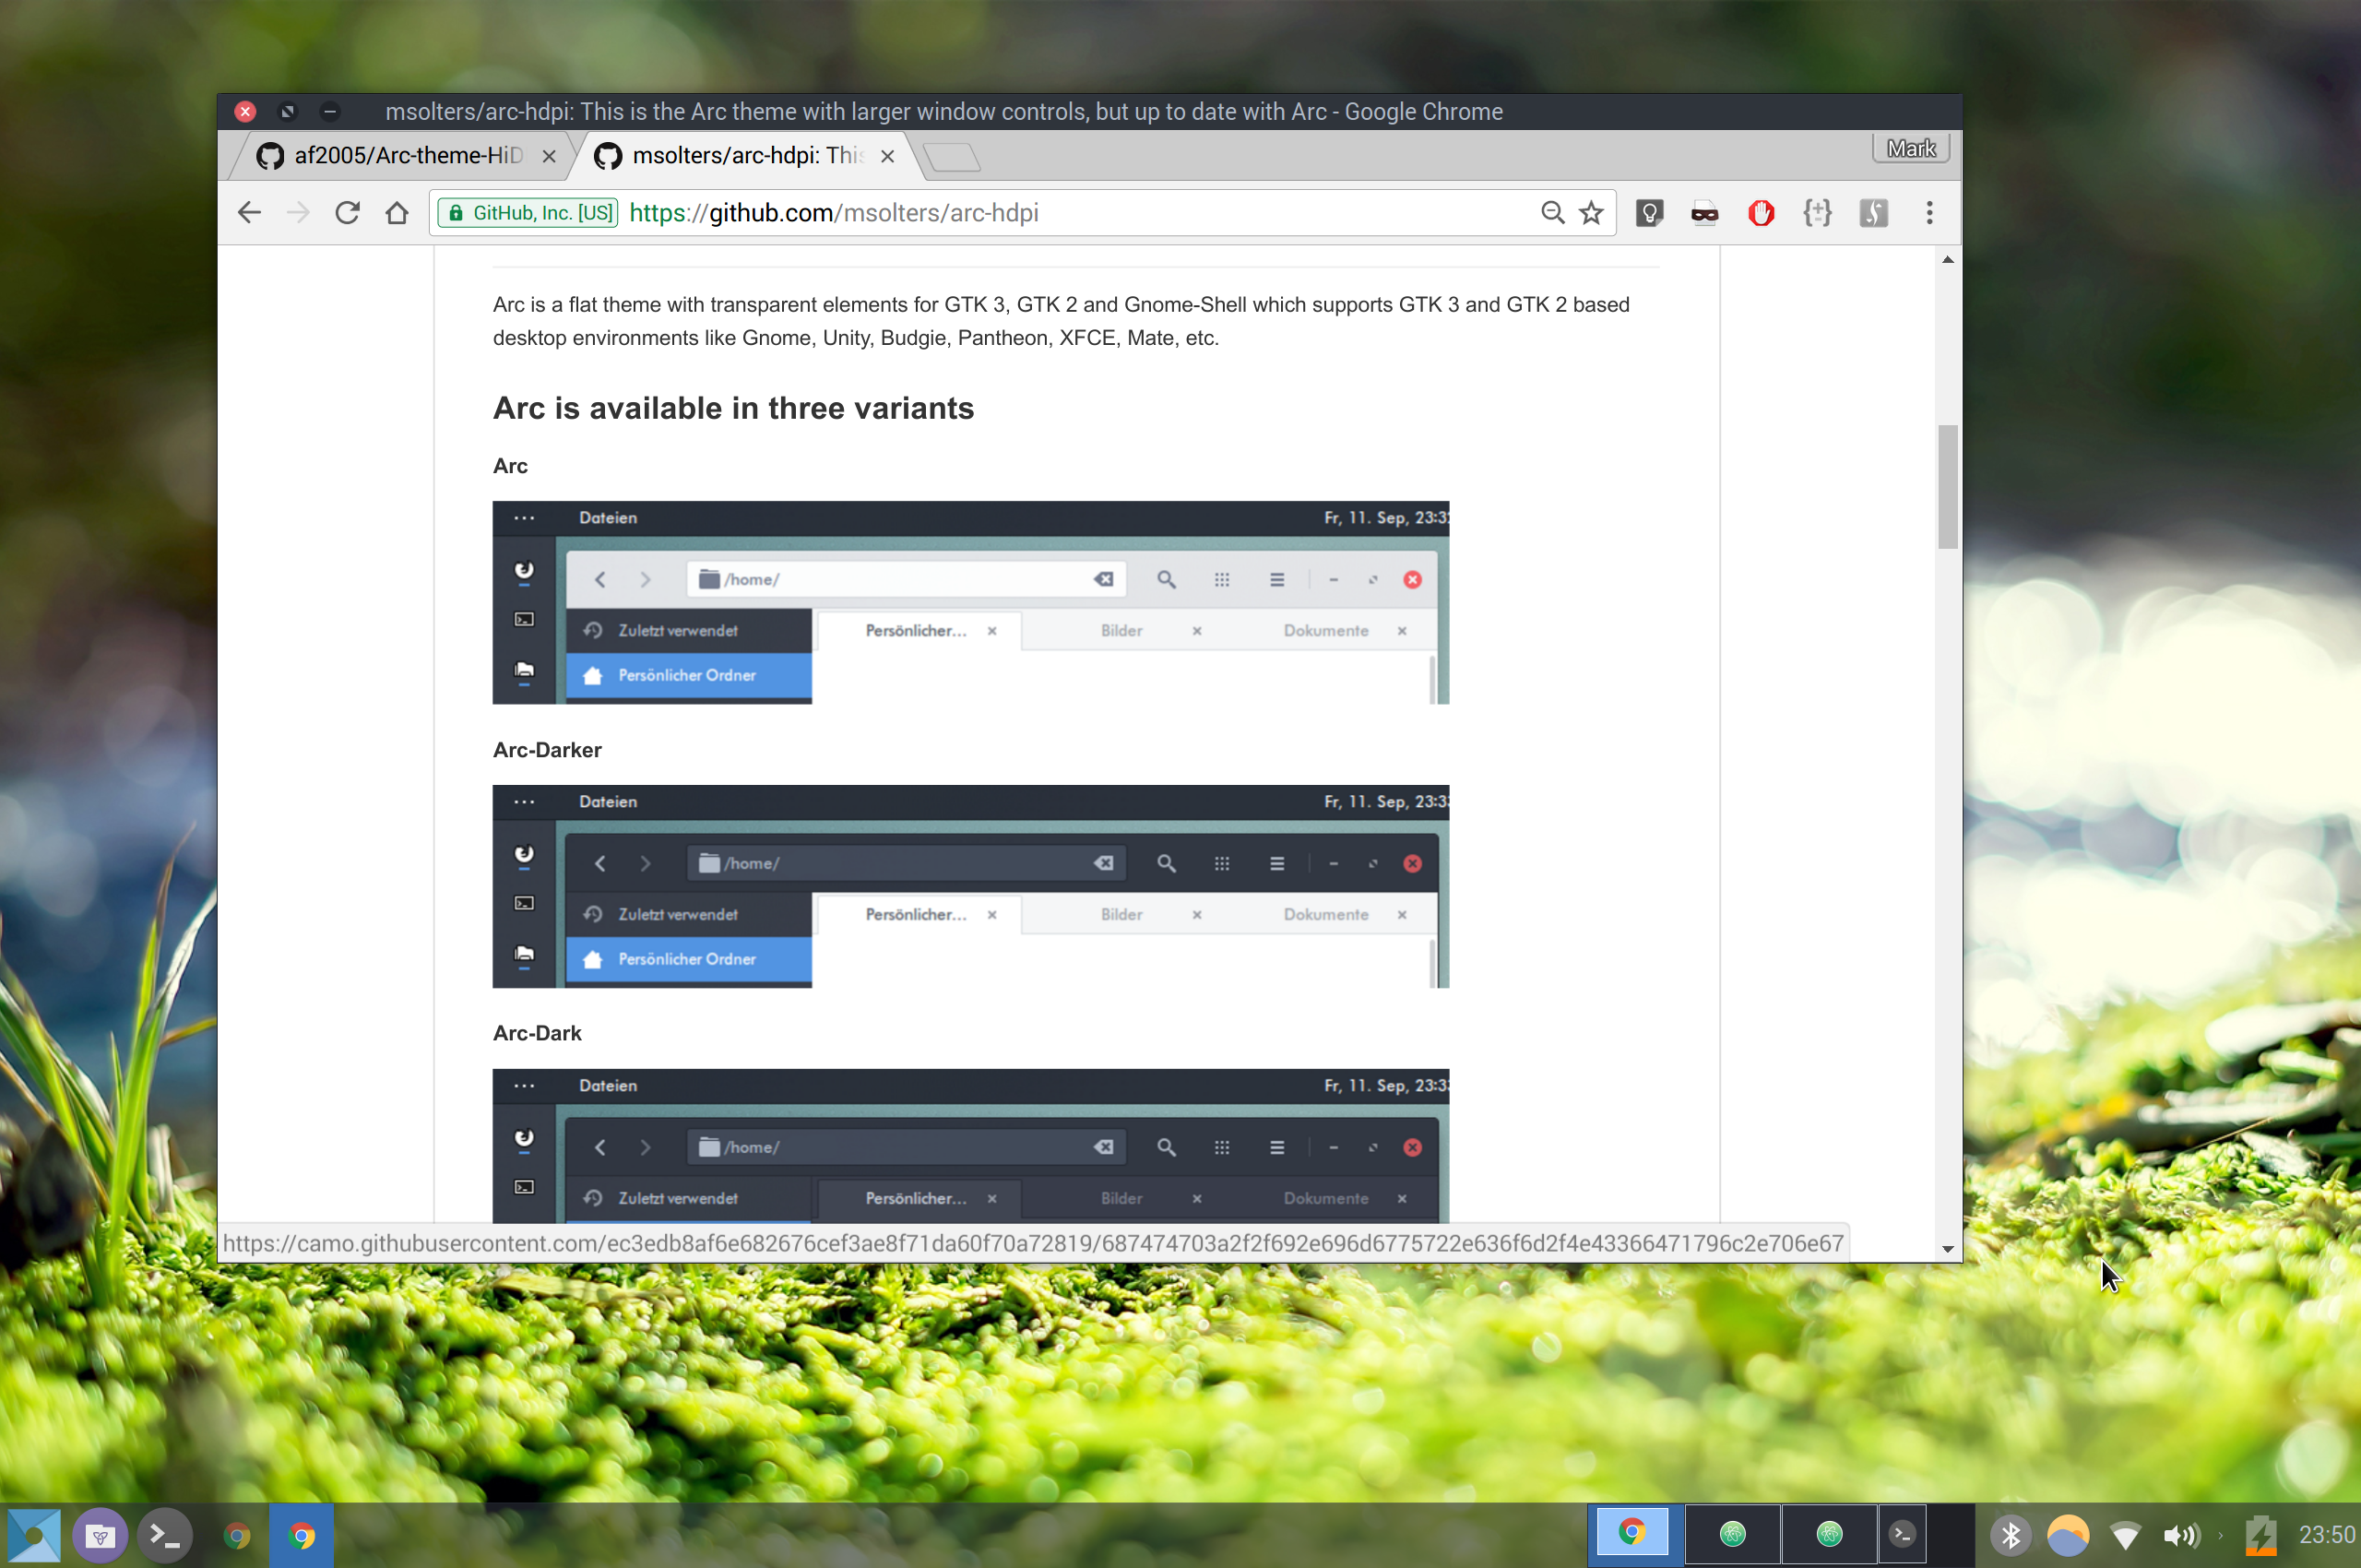
Task: Click the curly-braces plus-minus extension icon
Action: coord(1817,213)
